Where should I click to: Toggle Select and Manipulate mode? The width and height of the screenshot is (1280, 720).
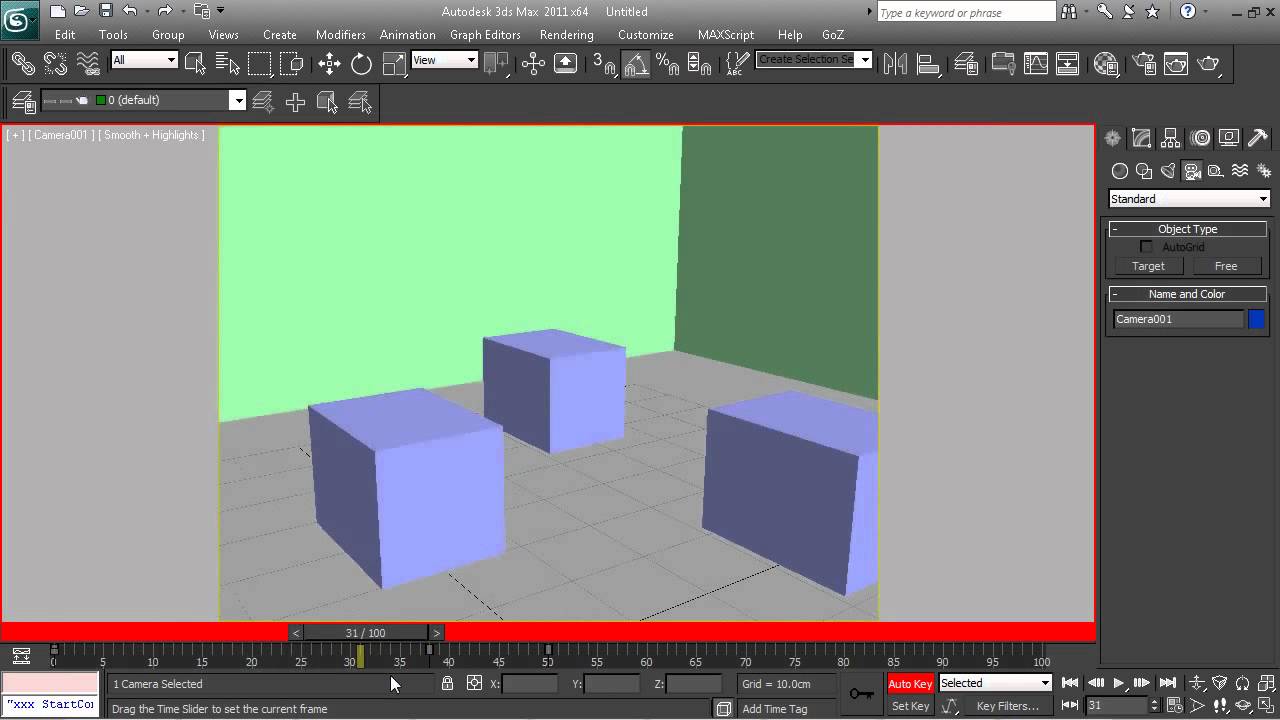[x=533, y=64]
